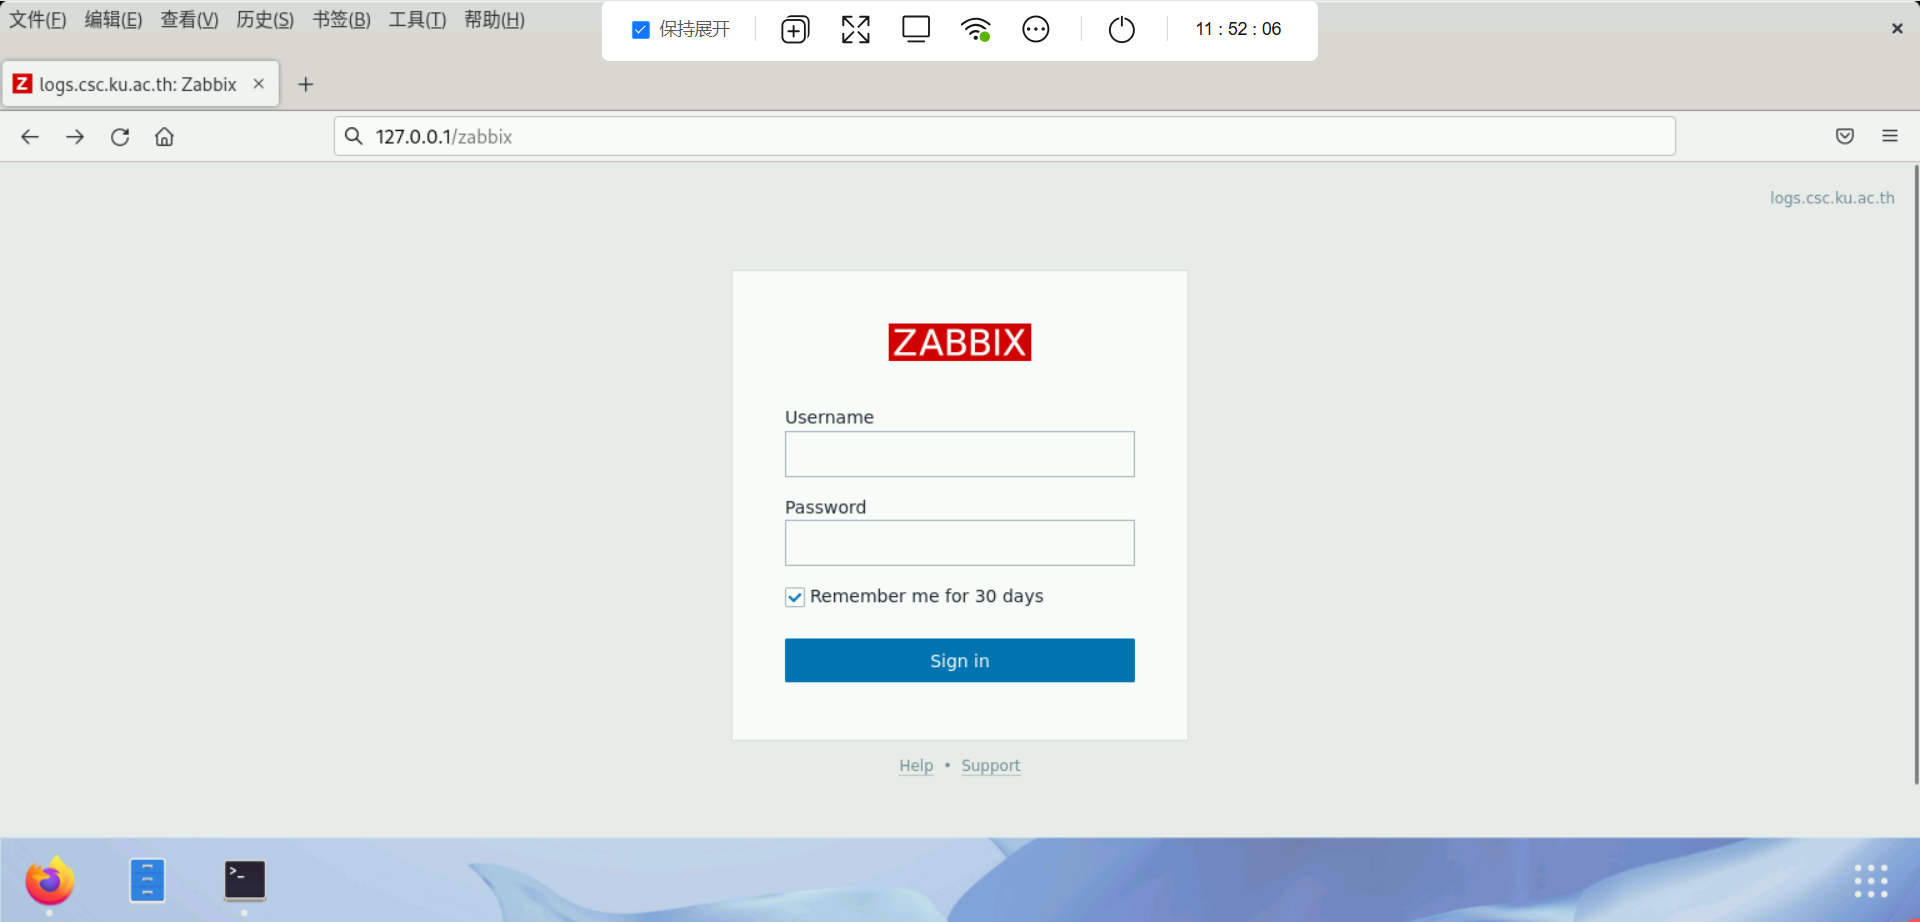Viewport: 1920px width, 922px height.
Task: Launch Firefox from the dock
Action: (49, 881)
